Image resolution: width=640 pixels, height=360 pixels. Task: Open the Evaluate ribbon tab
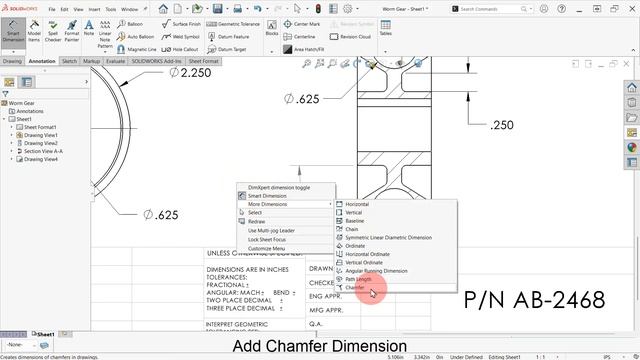click(x=116, y=61)
